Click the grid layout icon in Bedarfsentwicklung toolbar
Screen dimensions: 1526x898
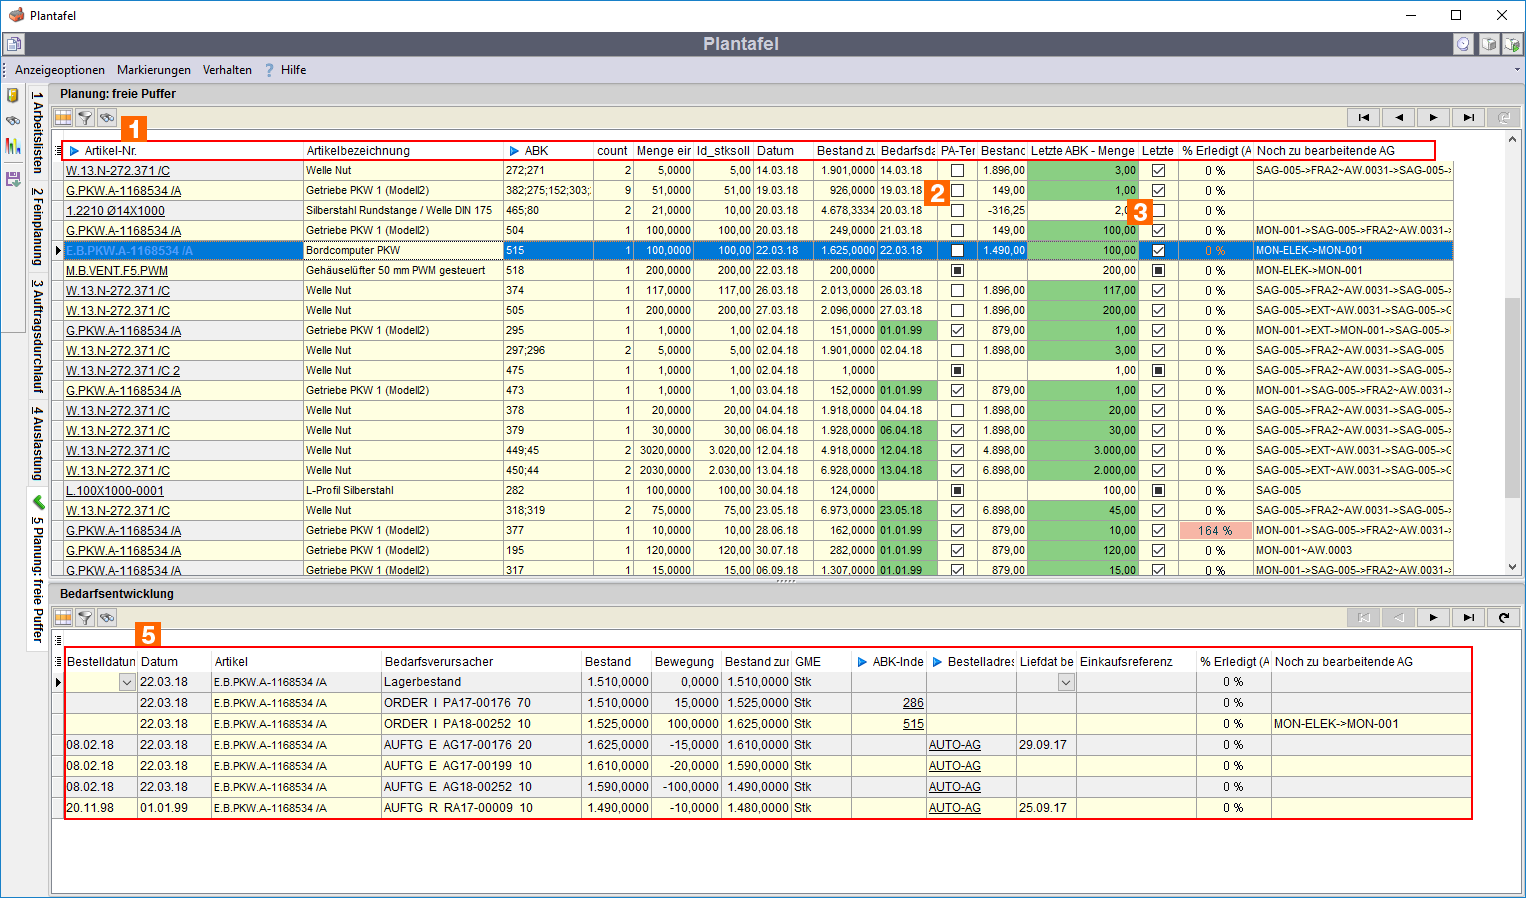(63, 617)
